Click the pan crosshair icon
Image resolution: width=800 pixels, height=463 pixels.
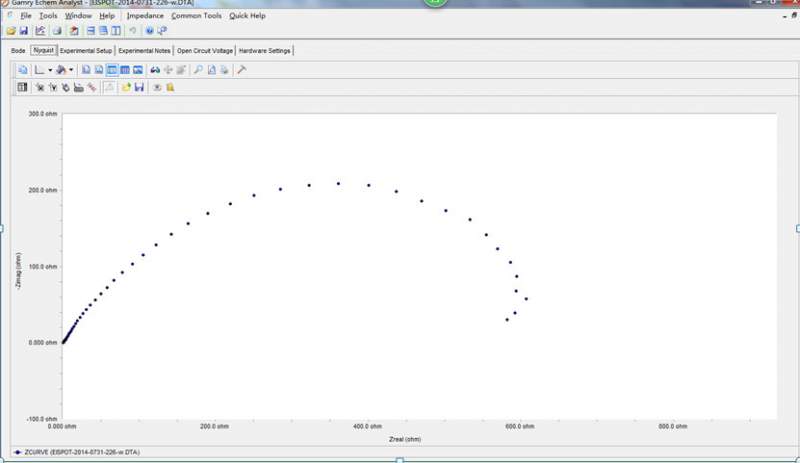pyautogui.click(x=168, y=70)
